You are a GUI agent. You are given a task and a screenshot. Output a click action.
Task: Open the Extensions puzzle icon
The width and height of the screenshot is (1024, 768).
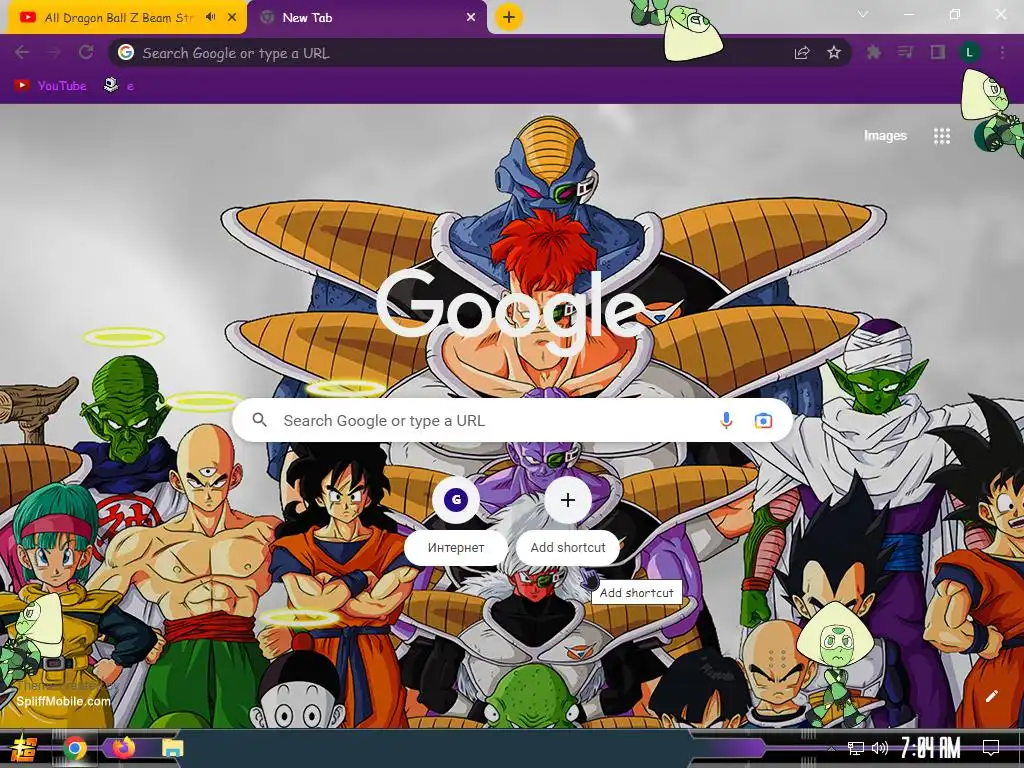(874, 53)
